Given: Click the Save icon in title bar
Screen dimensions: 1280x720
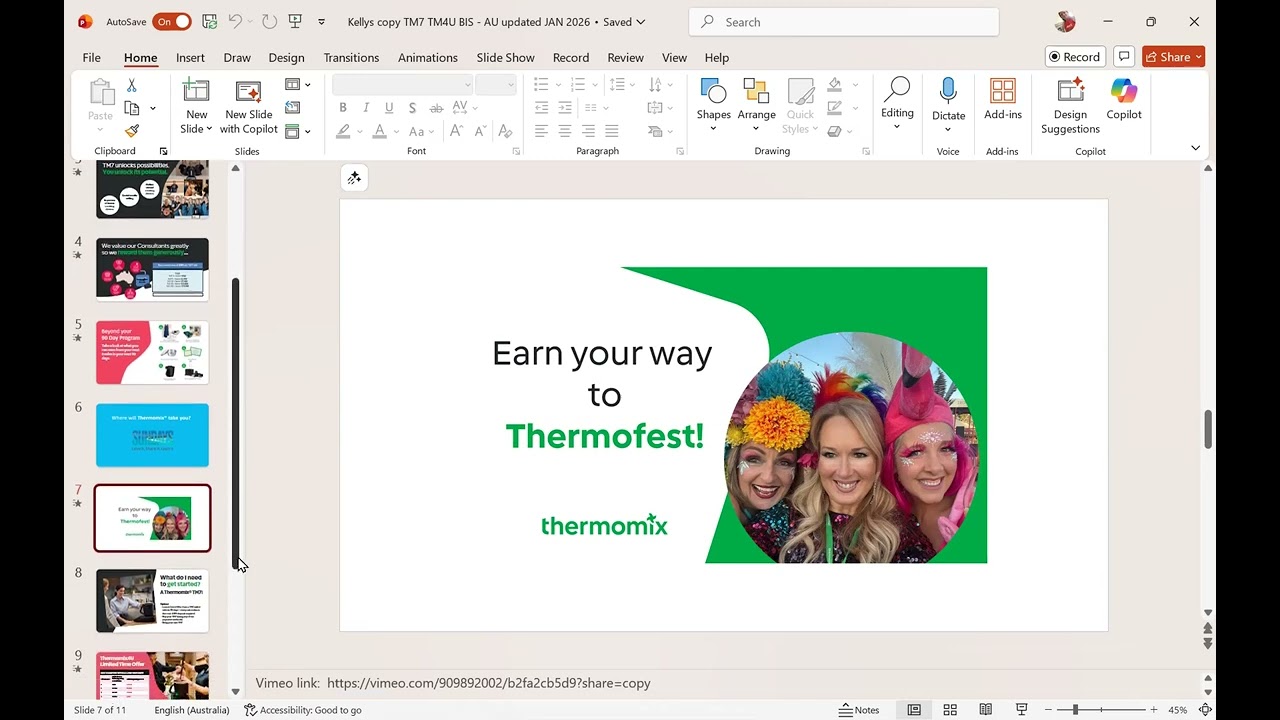Looking at the screenshot, I should pos(209,21).
